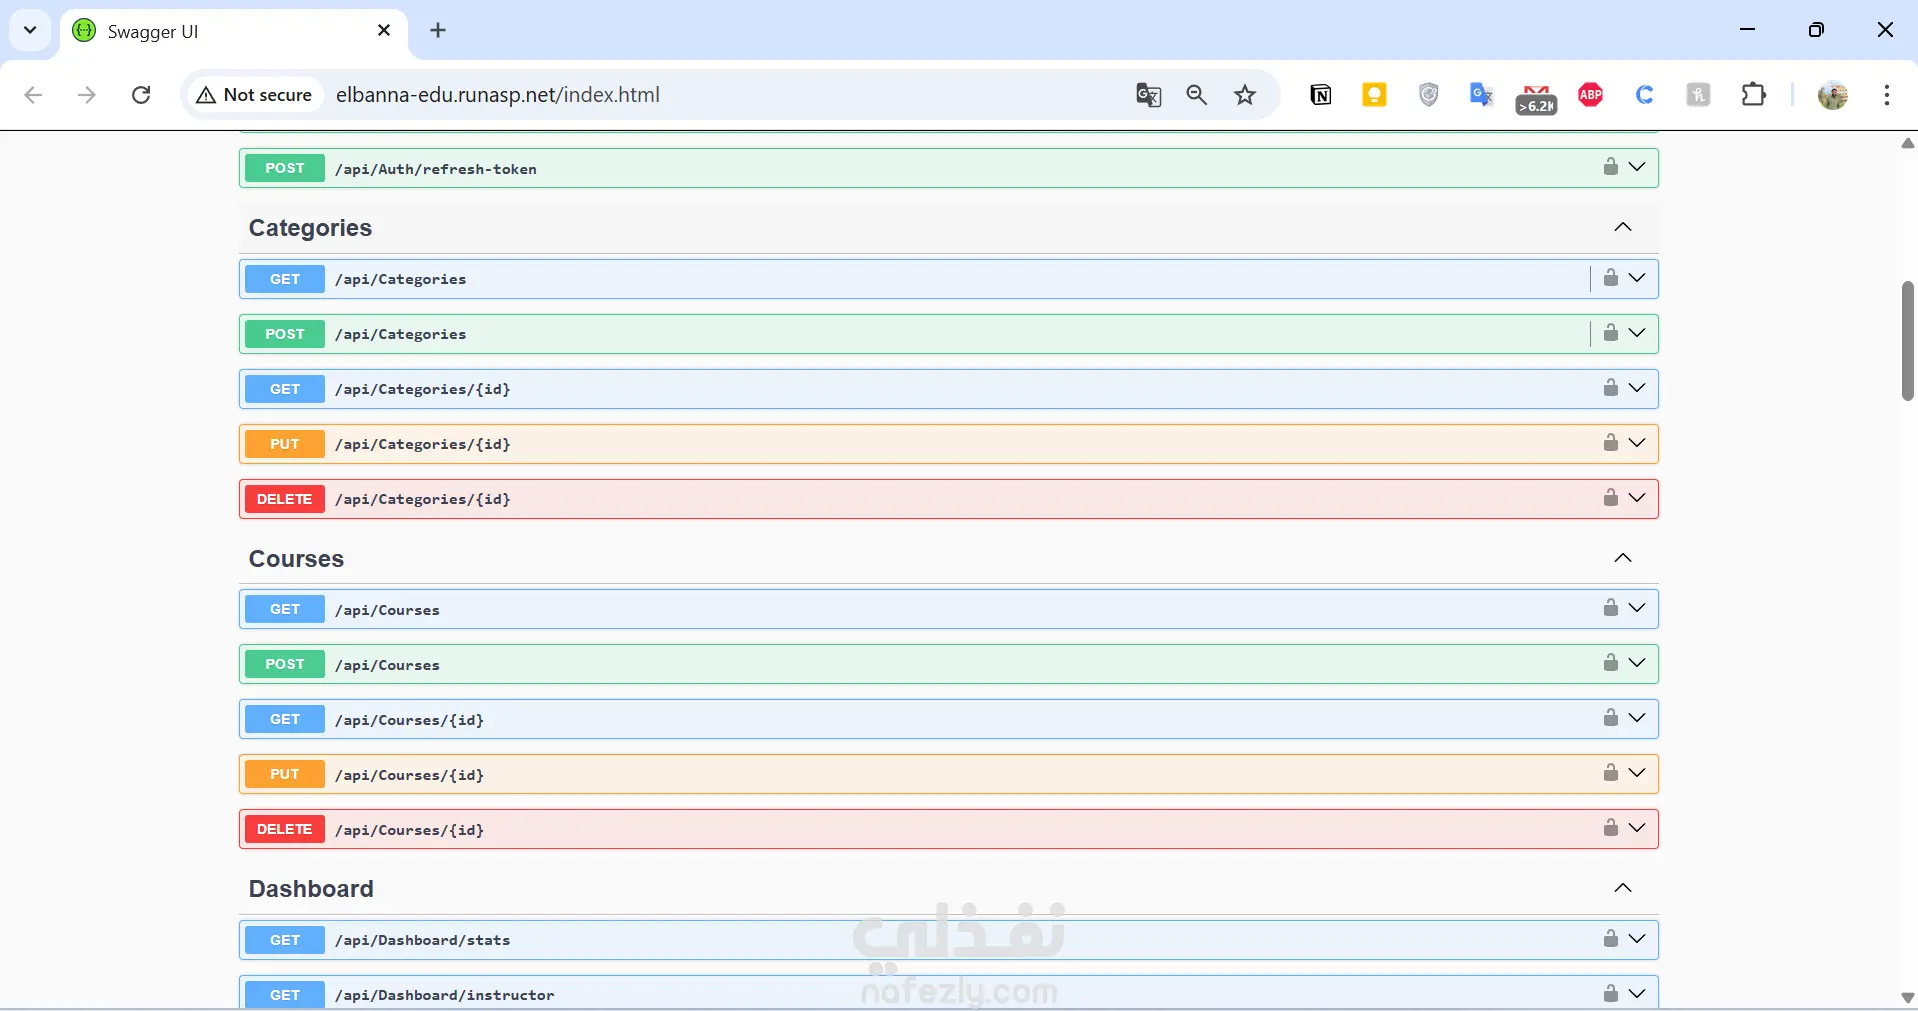Screen dimensions: 1918x1011
Task: Click the lock icon on GET /api/Courses
Action: coord(1610,608)
